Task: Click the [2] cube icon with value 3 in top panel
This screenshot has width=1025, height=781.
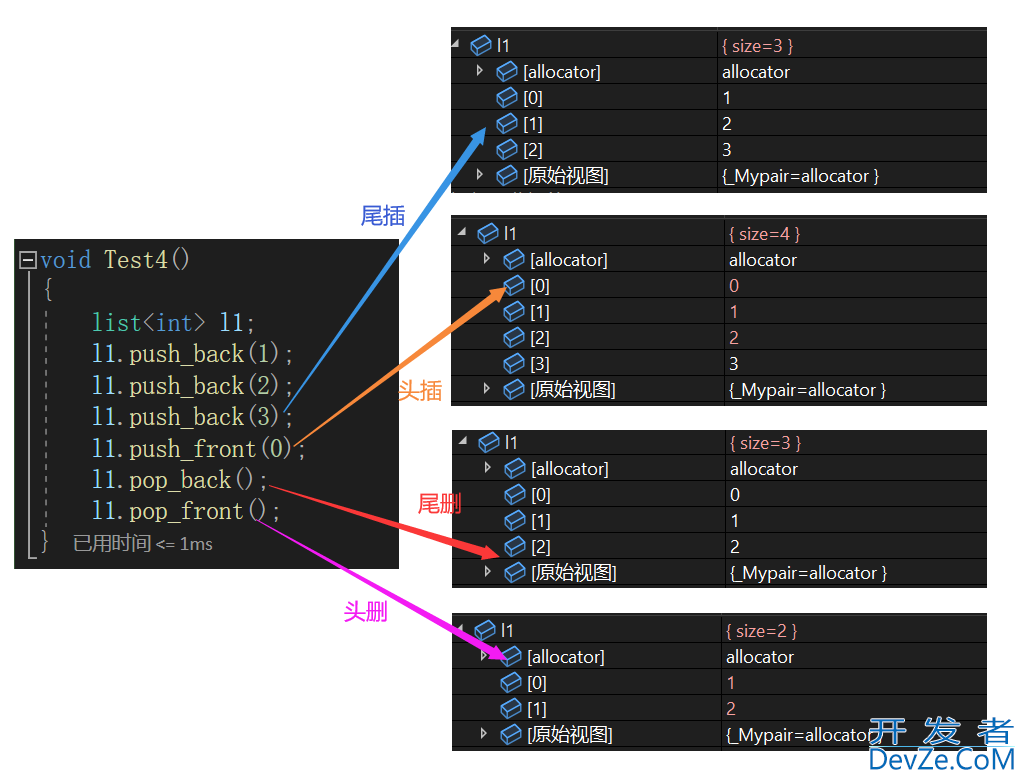Action: tap(507, 150)
